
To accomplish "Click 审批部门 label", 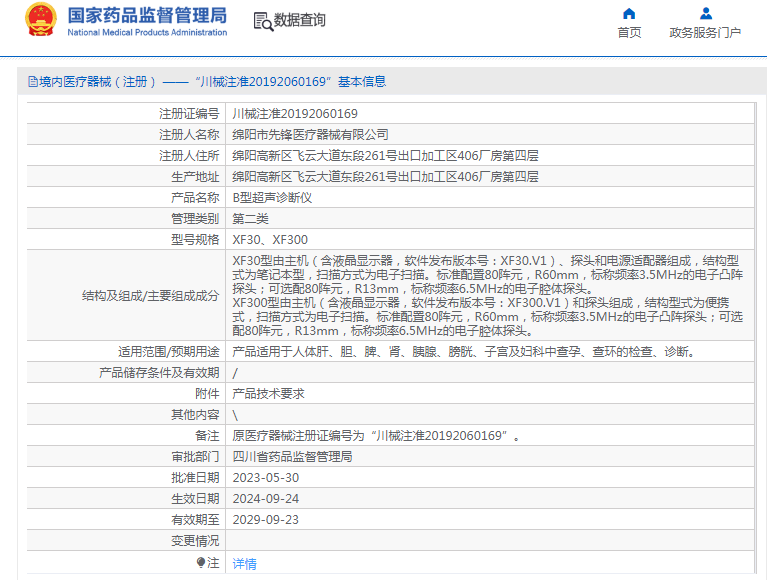I will click(x=195, y=457).
